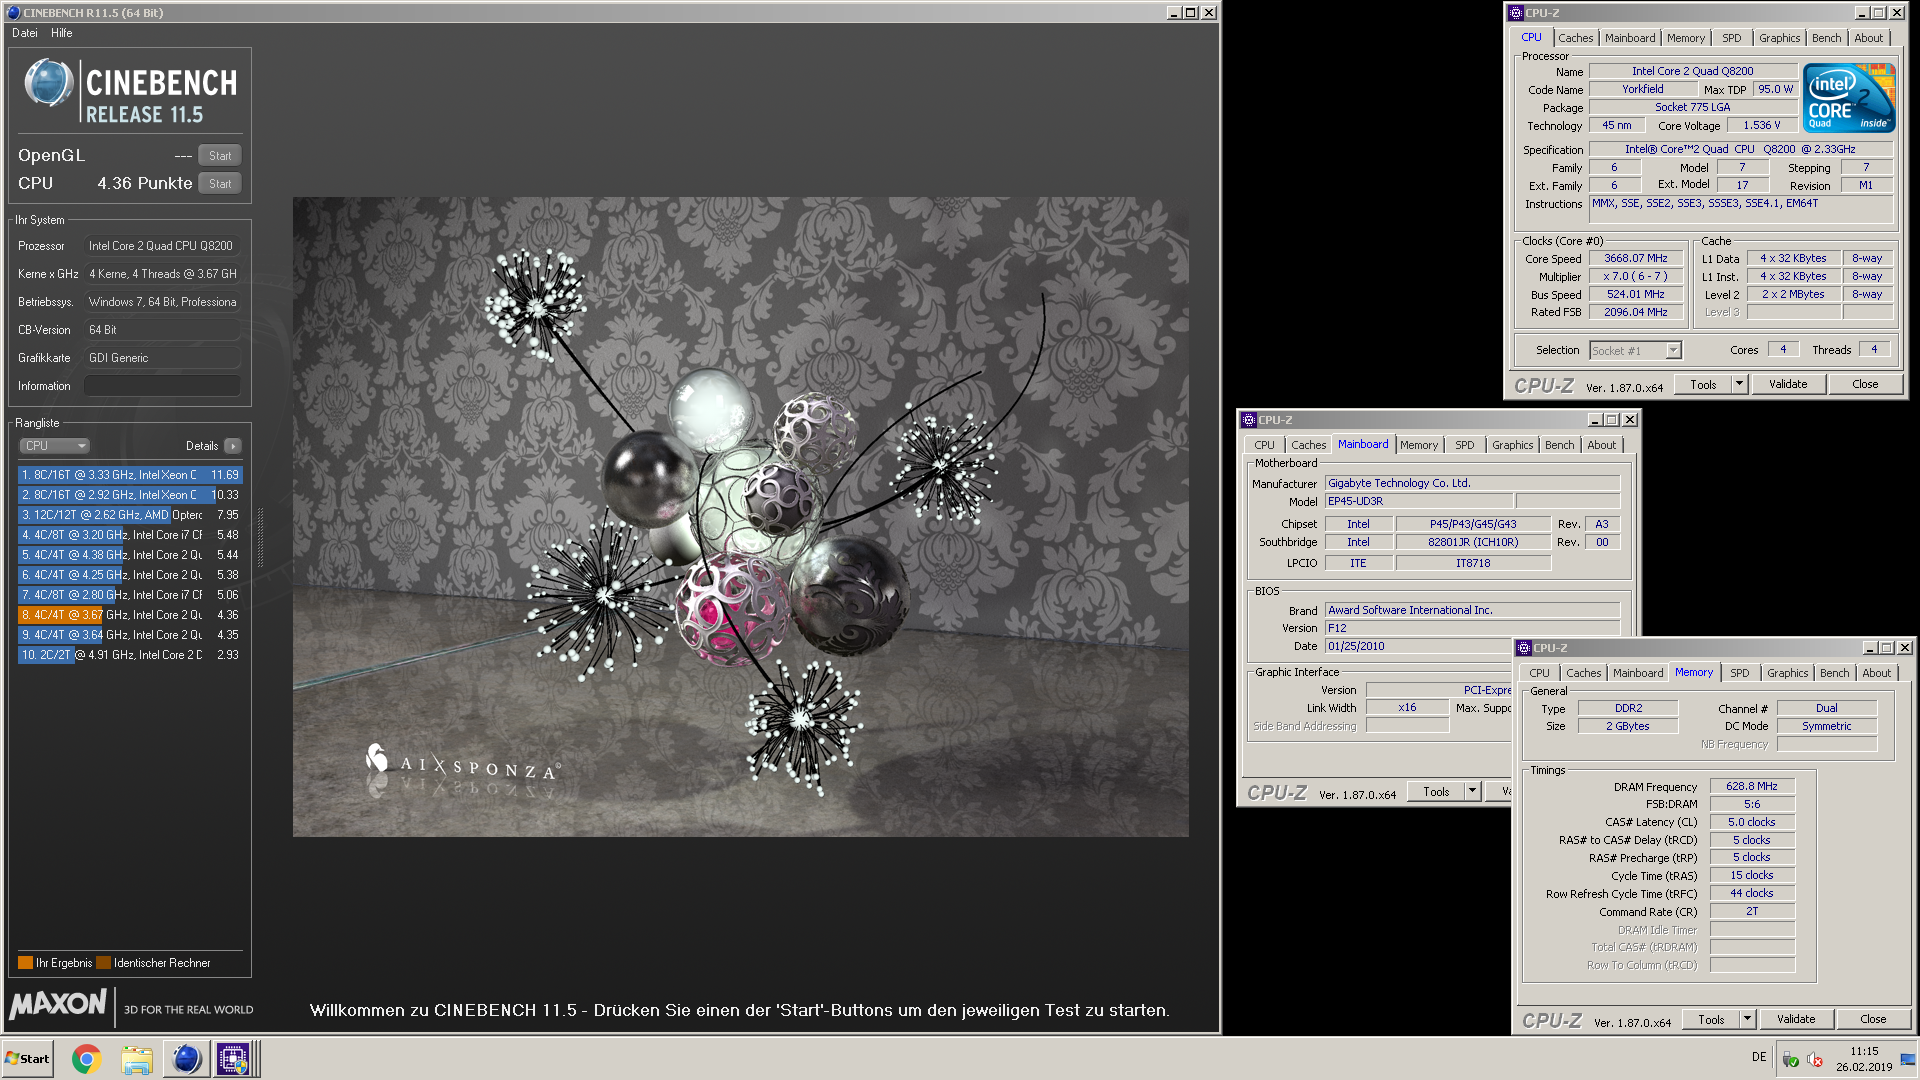Image resolution: width=1920 pixels, height=1080 pixels.
Task: Click the network tray icon by the clock
Action: 1908,1059
